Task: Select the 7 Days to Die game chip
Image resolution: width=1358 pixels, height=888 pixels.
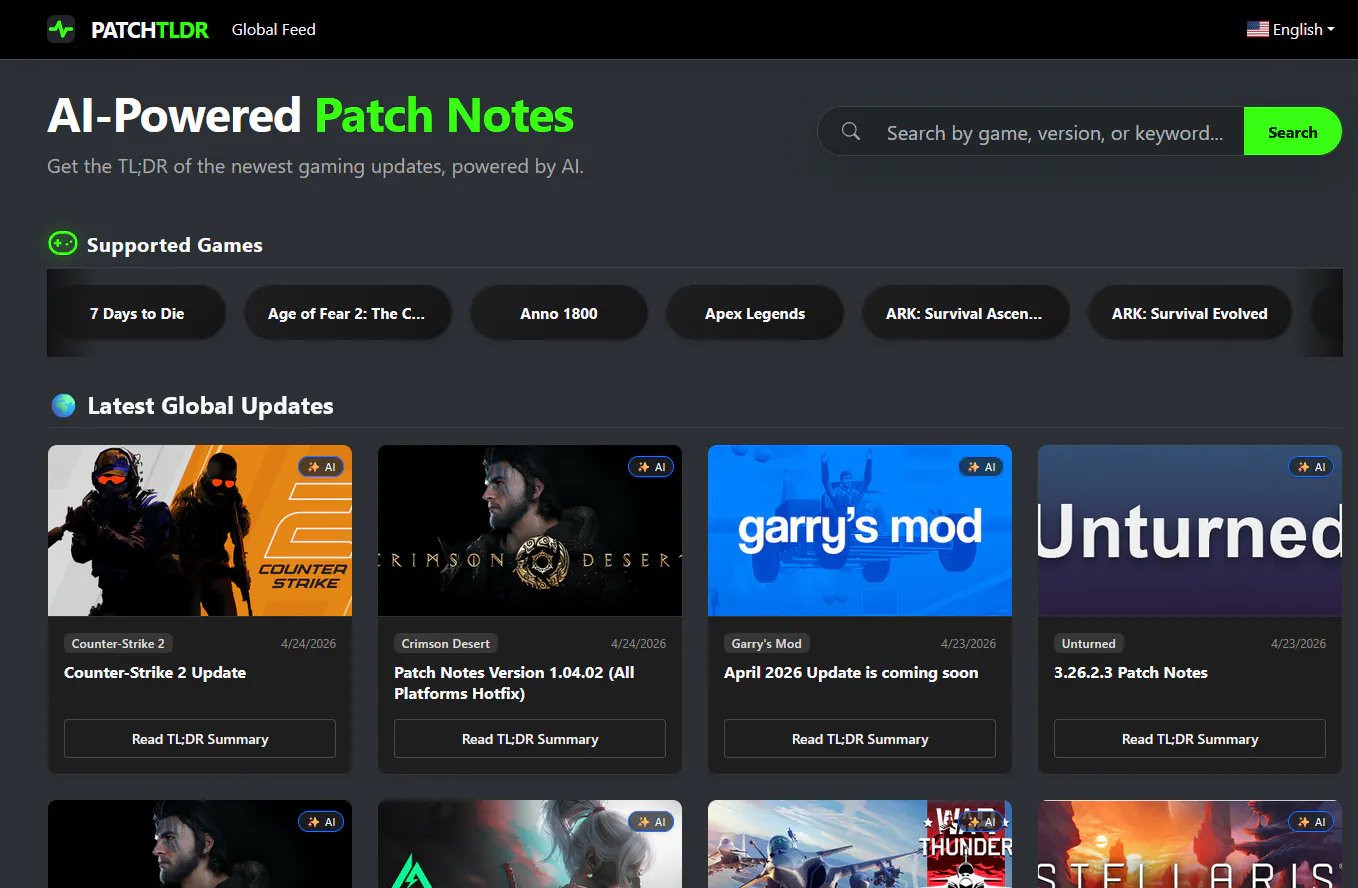Action: pos(137,313)
